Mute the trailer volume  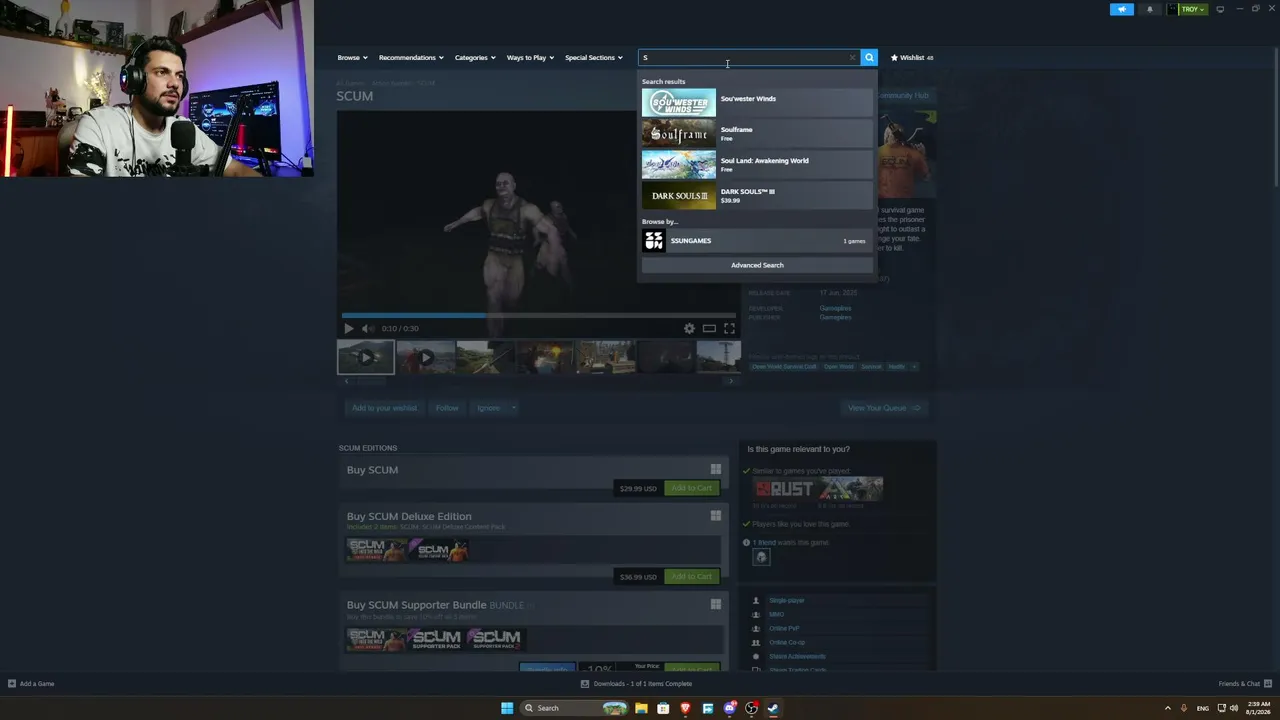click(368, 328)
